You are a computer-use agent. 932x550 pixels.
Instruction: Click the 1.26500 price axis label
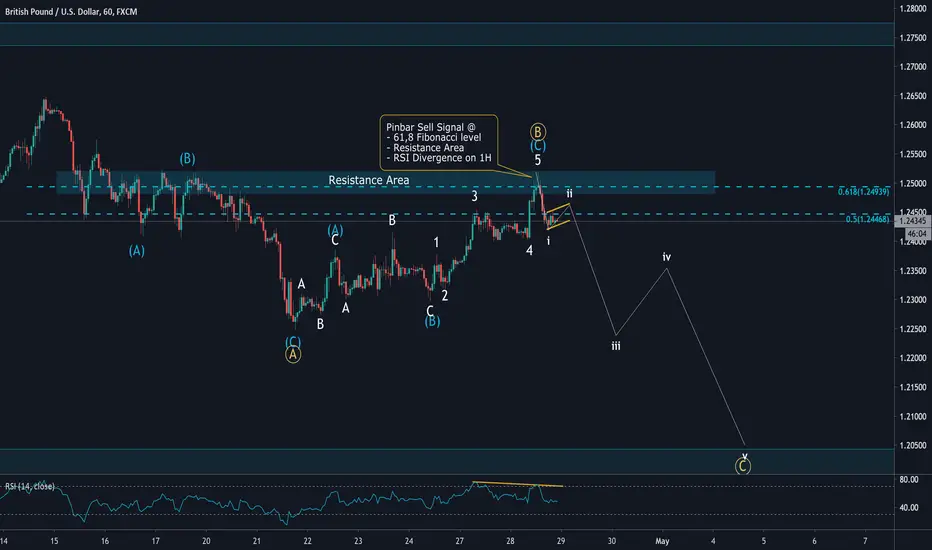pos(913,96)
